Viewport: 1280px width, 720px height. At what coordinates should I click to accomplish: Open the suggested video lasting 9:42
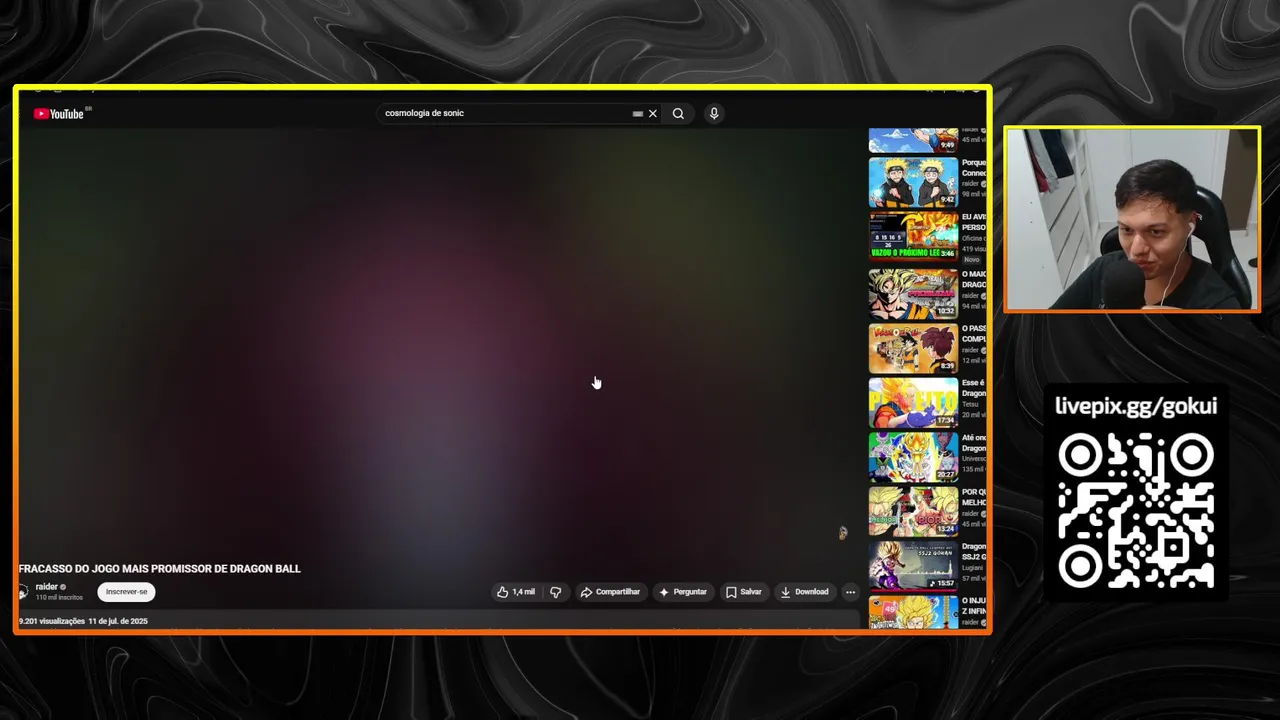point(913,182)
